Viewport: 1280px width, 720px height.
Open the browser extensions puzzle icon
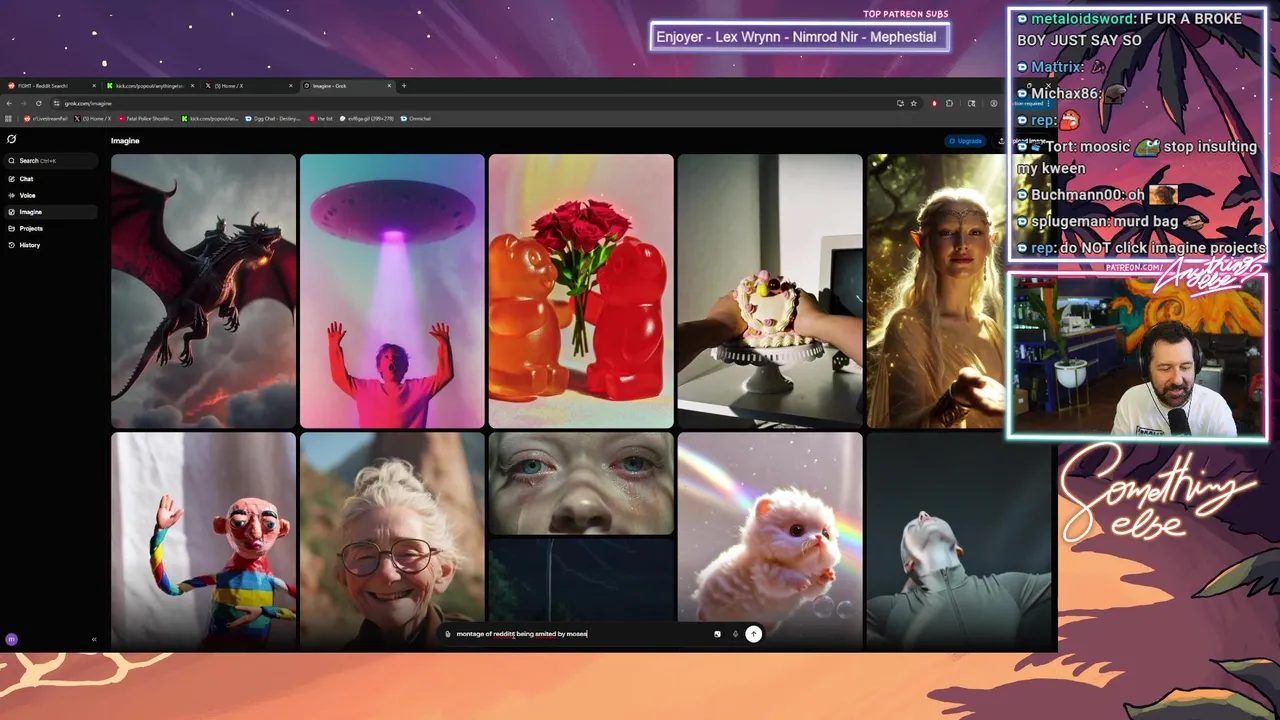[949, 103]
